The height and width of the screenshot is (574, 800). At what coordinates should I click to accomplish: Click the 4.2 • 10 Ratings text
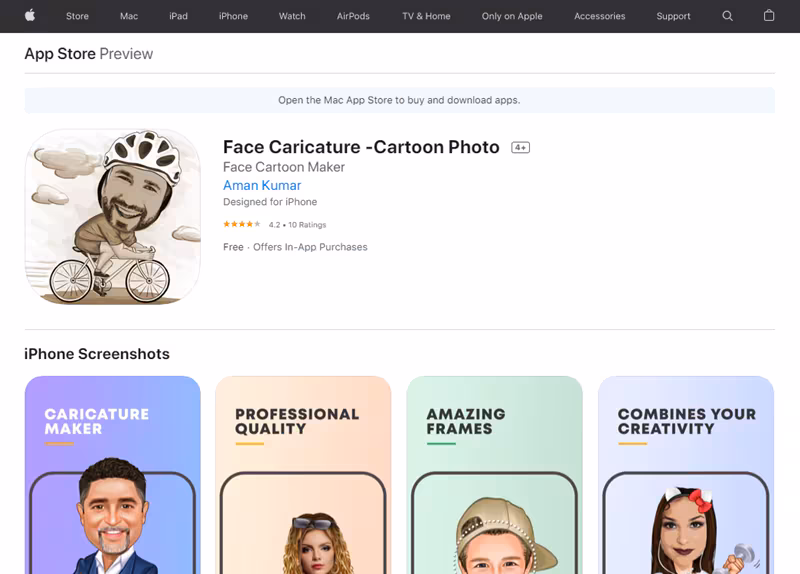pos(297,224)
